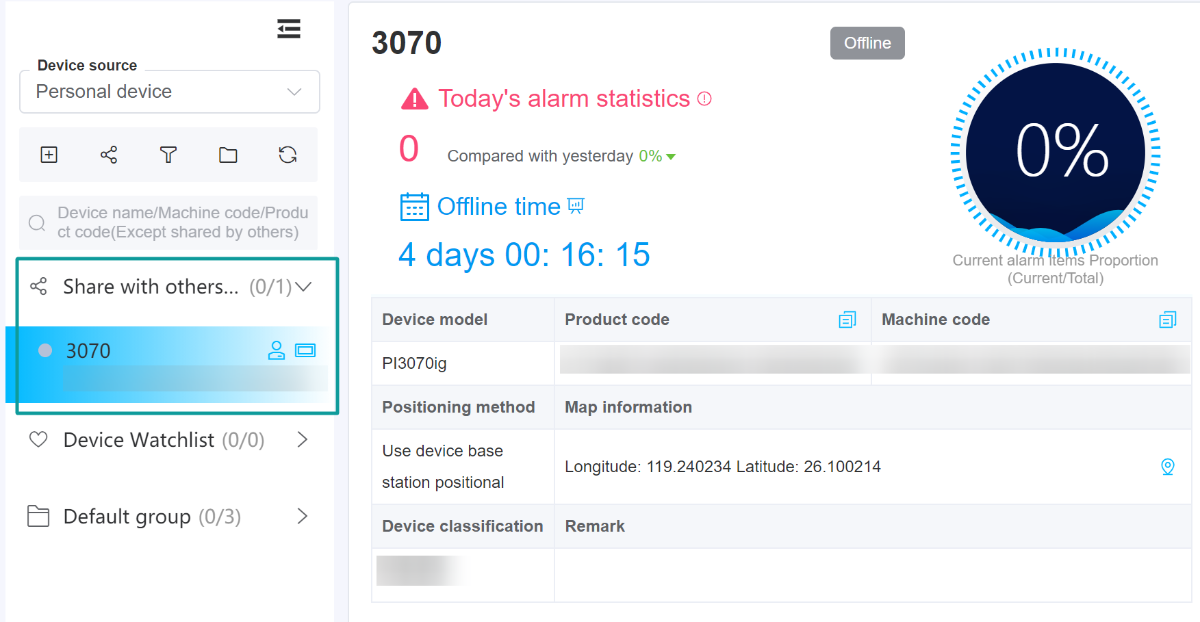Refresh the device list
The height and width of the screenshot is (622, 1200).
click(288, 155)
